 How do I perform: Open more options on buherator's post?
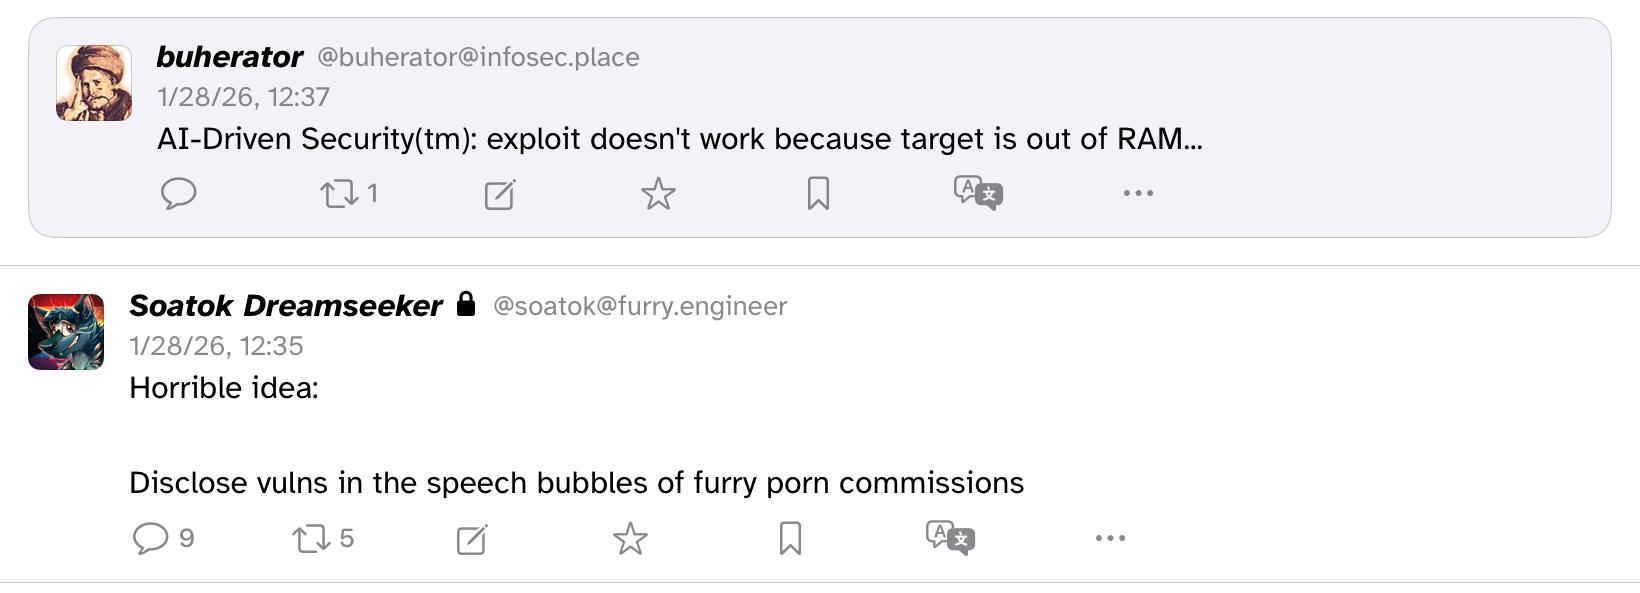(1138, 193)
